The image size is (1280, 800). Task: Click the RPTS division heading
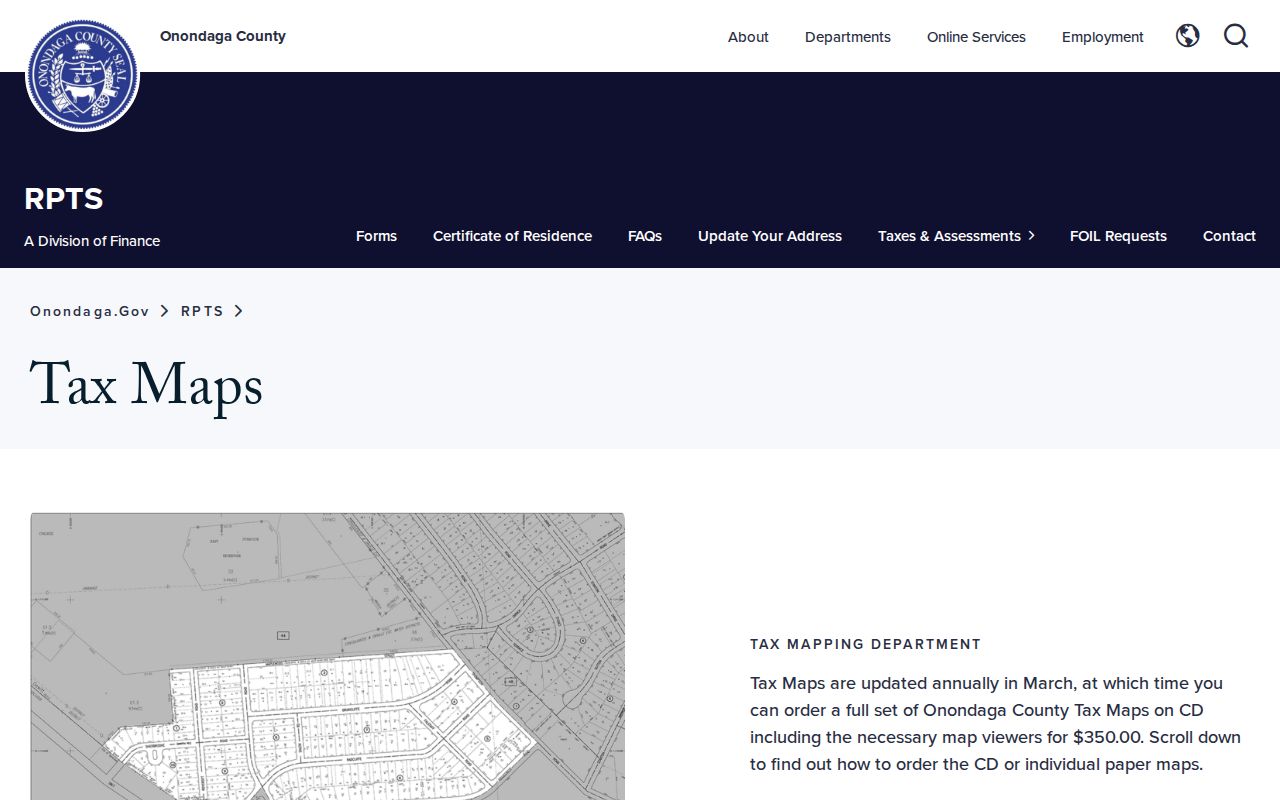[x=64, y=199]
